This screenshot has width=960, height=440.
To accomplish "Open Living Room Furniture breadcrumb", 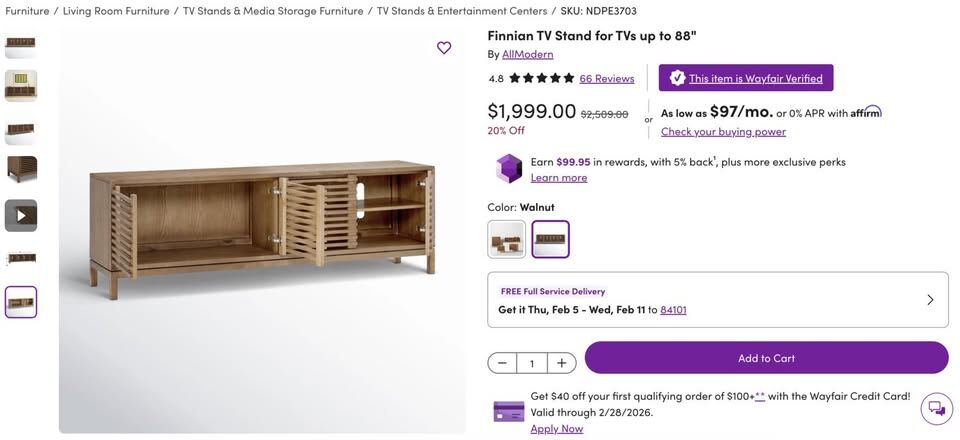I will tap(116, 11).
